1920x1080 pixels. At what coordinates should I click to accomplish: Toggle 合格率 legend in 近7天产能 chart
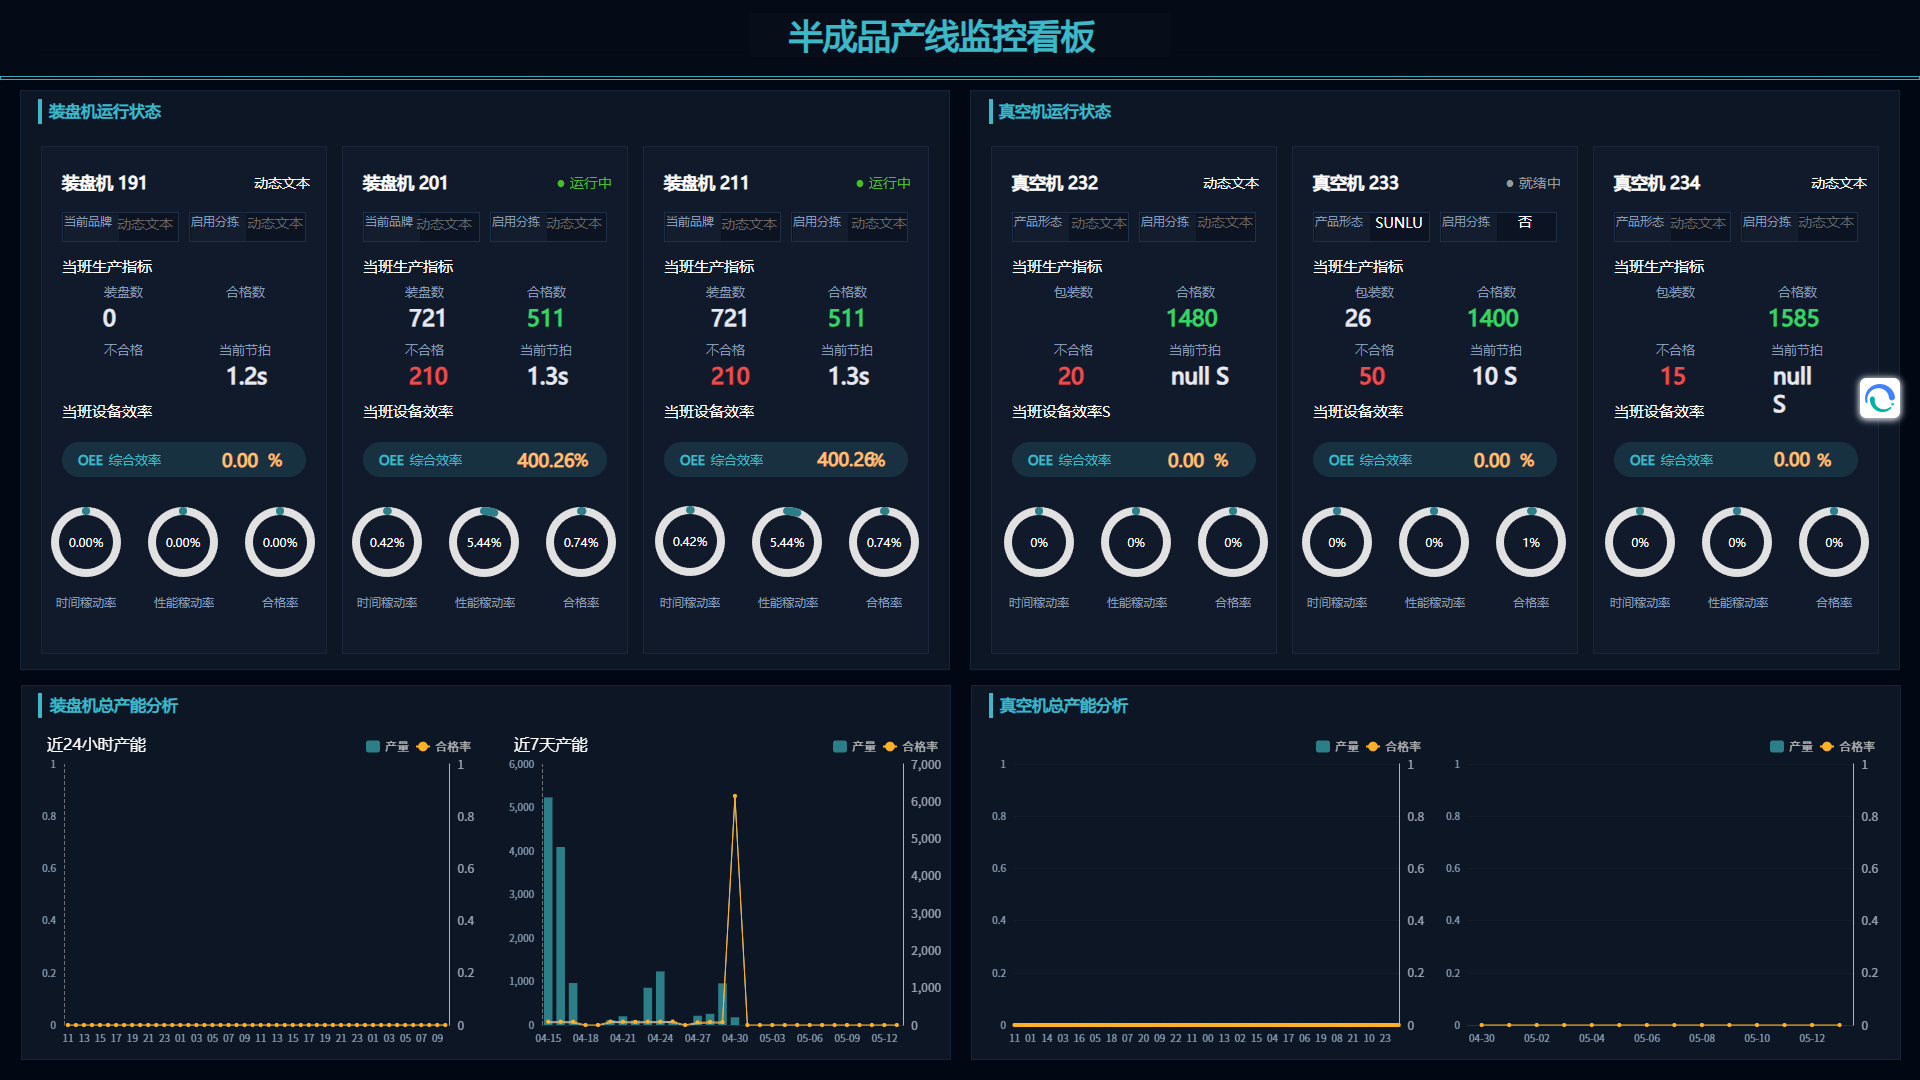point(910,746)
